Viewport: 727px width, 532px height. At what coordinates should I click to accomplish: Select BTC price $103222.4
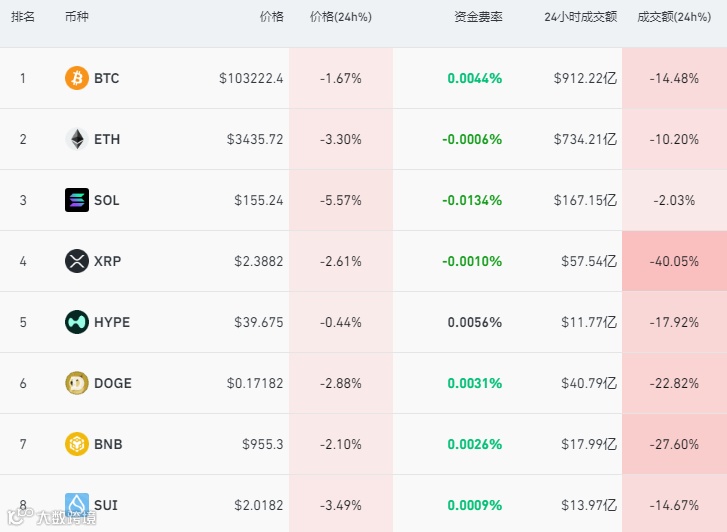point(251,78)
